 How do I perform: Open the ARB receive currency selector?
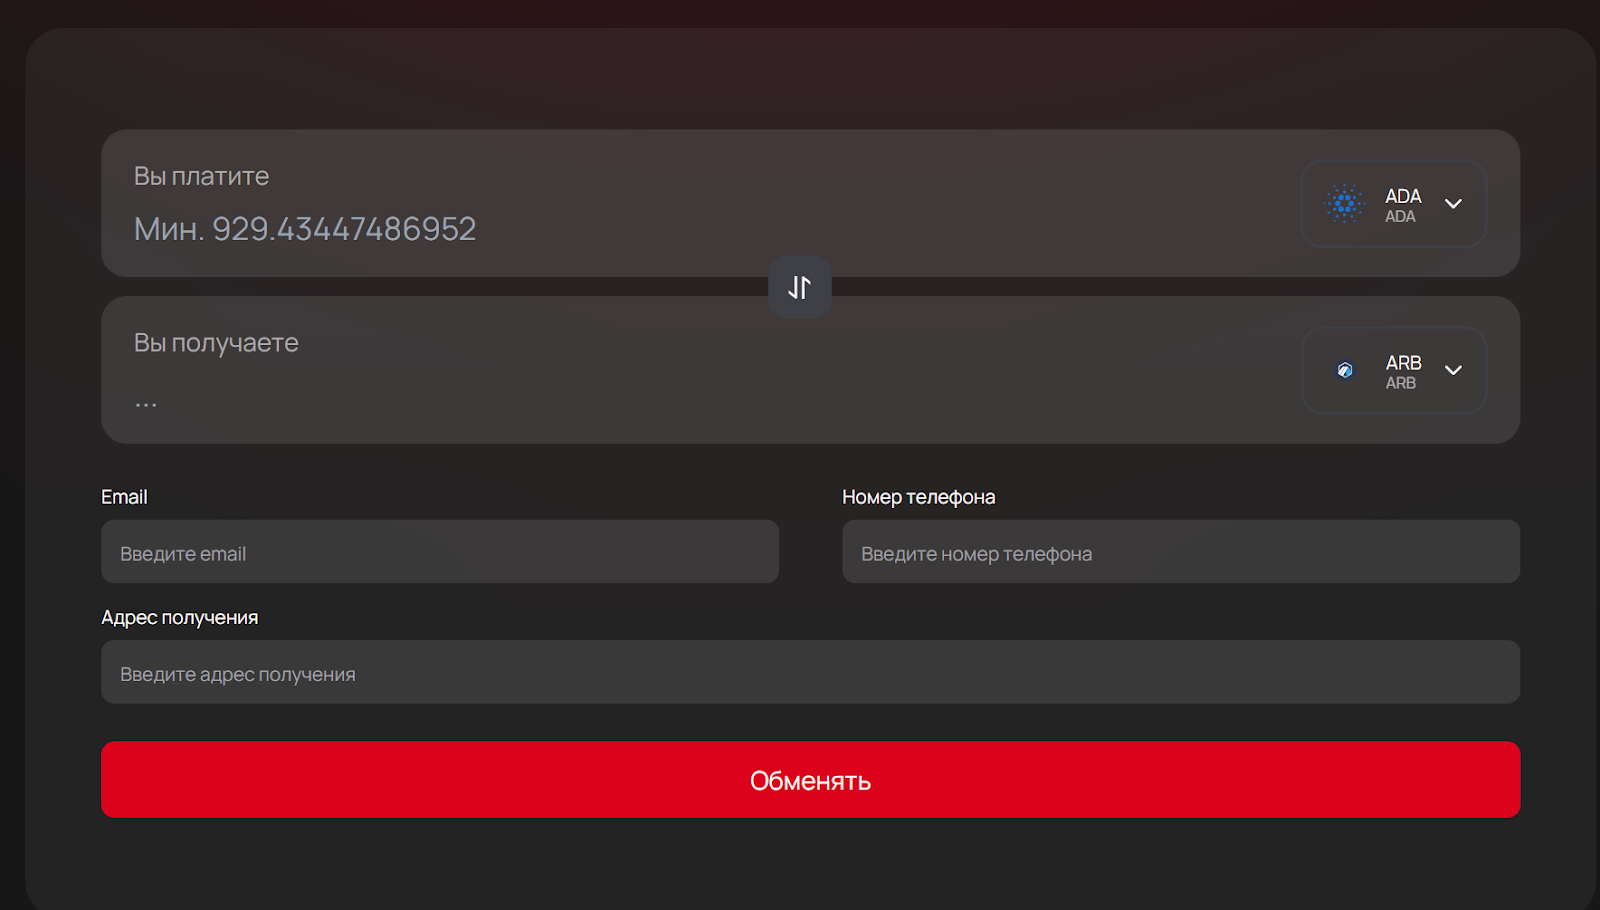[x=1393, y=371]
